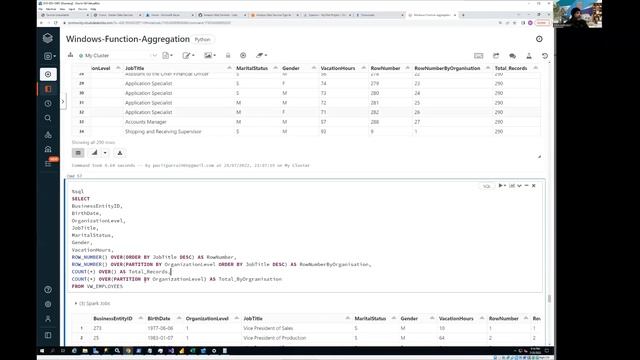Viewport: 640px width, 360px height.
Task: Open the Edit menu dropdown in toolbar
Action: point(188,56)
